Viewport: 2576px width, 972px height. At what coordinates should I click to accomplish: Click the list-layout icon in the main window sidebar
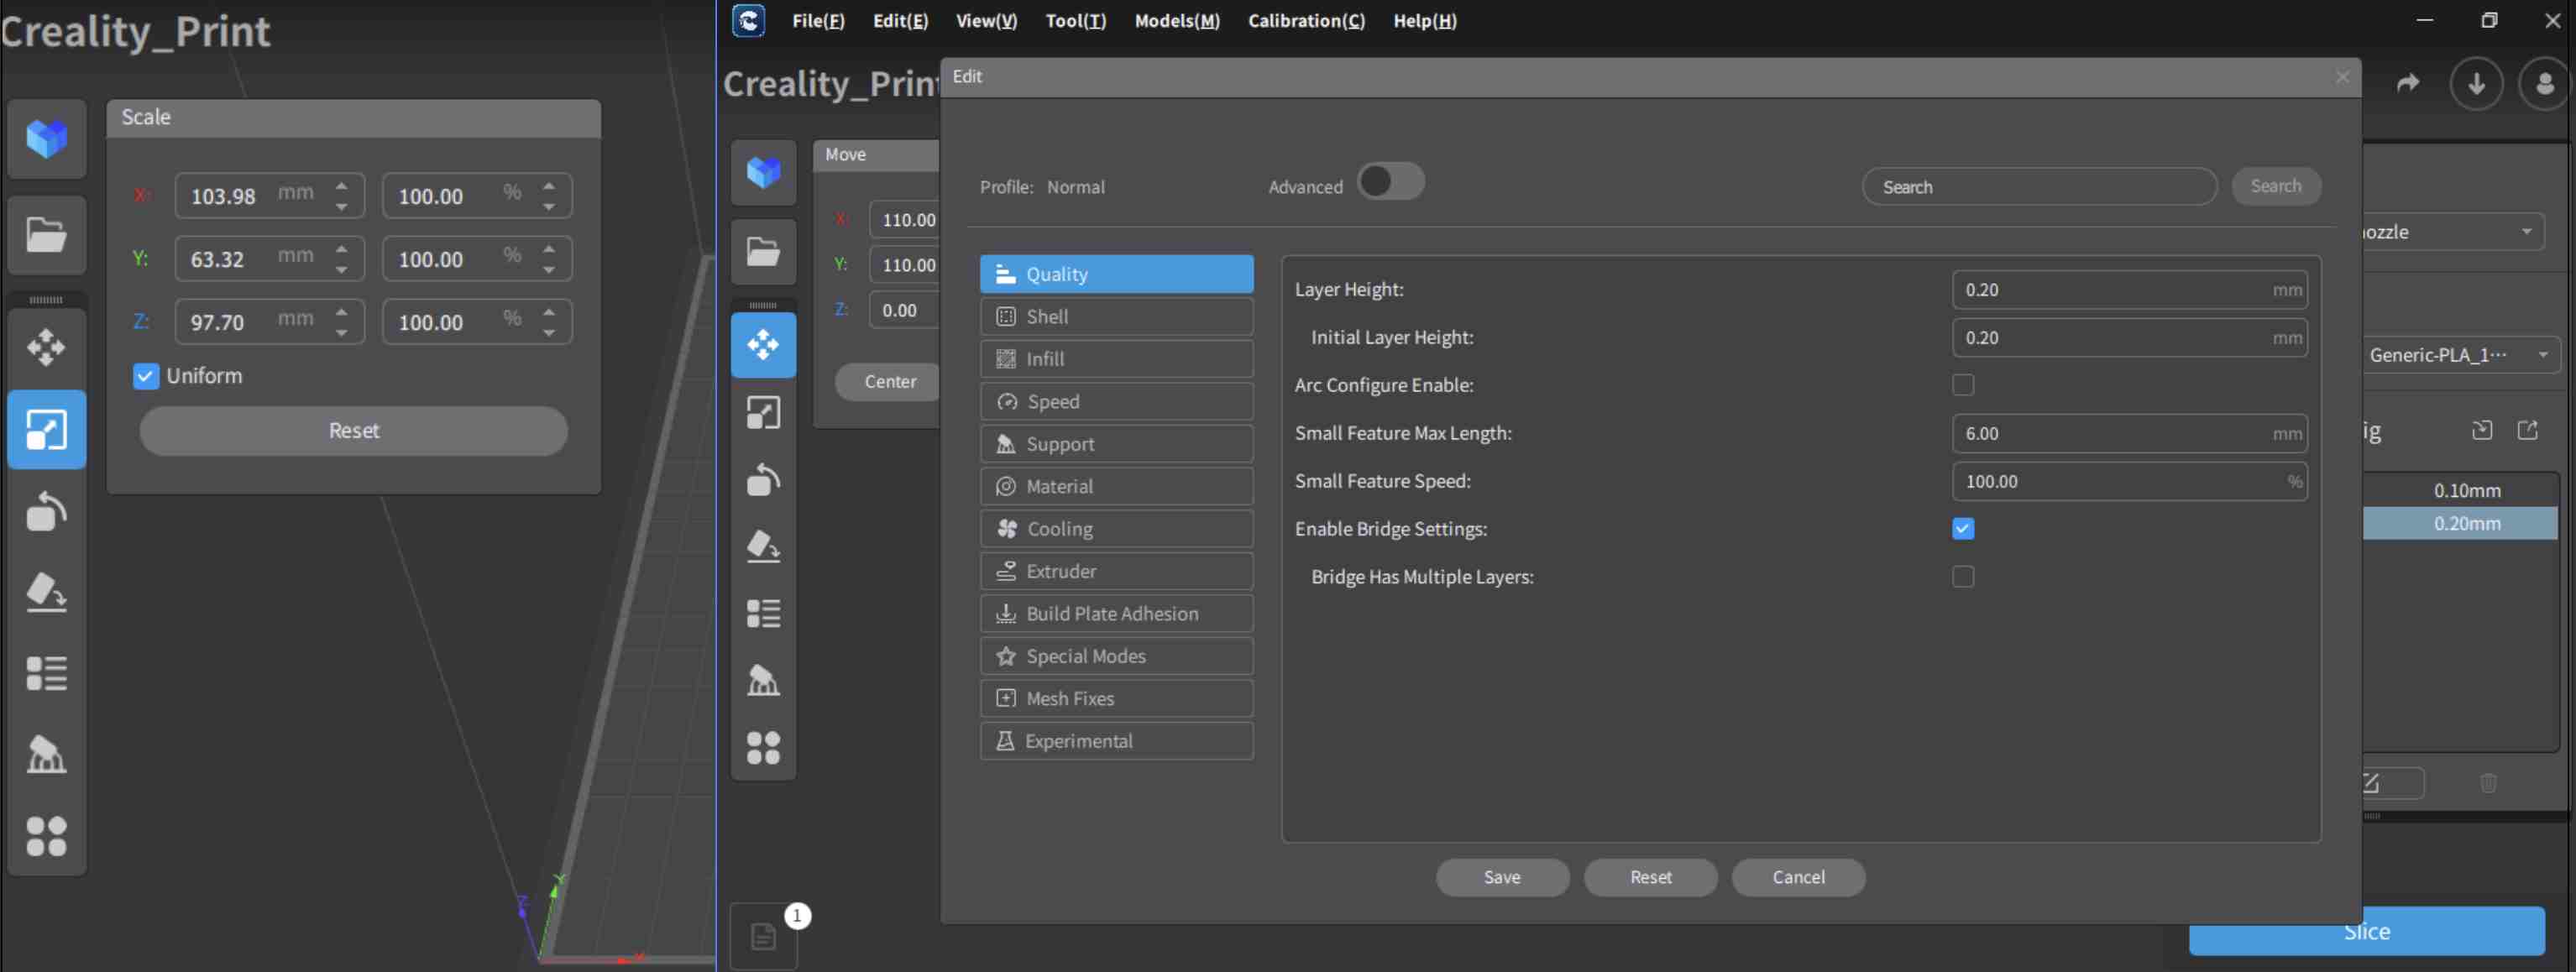(x=763, y=613)
